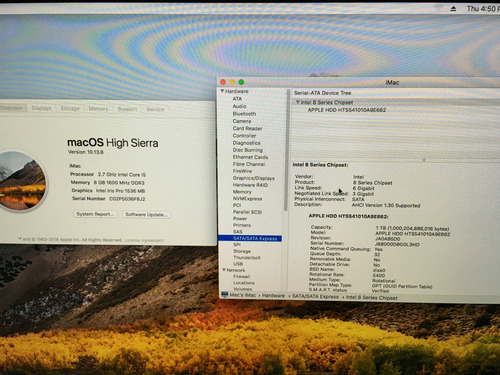This screenshot has height=375, width=500.
Task: Click the Version 10.13.6 text
Action: [86, 152]
